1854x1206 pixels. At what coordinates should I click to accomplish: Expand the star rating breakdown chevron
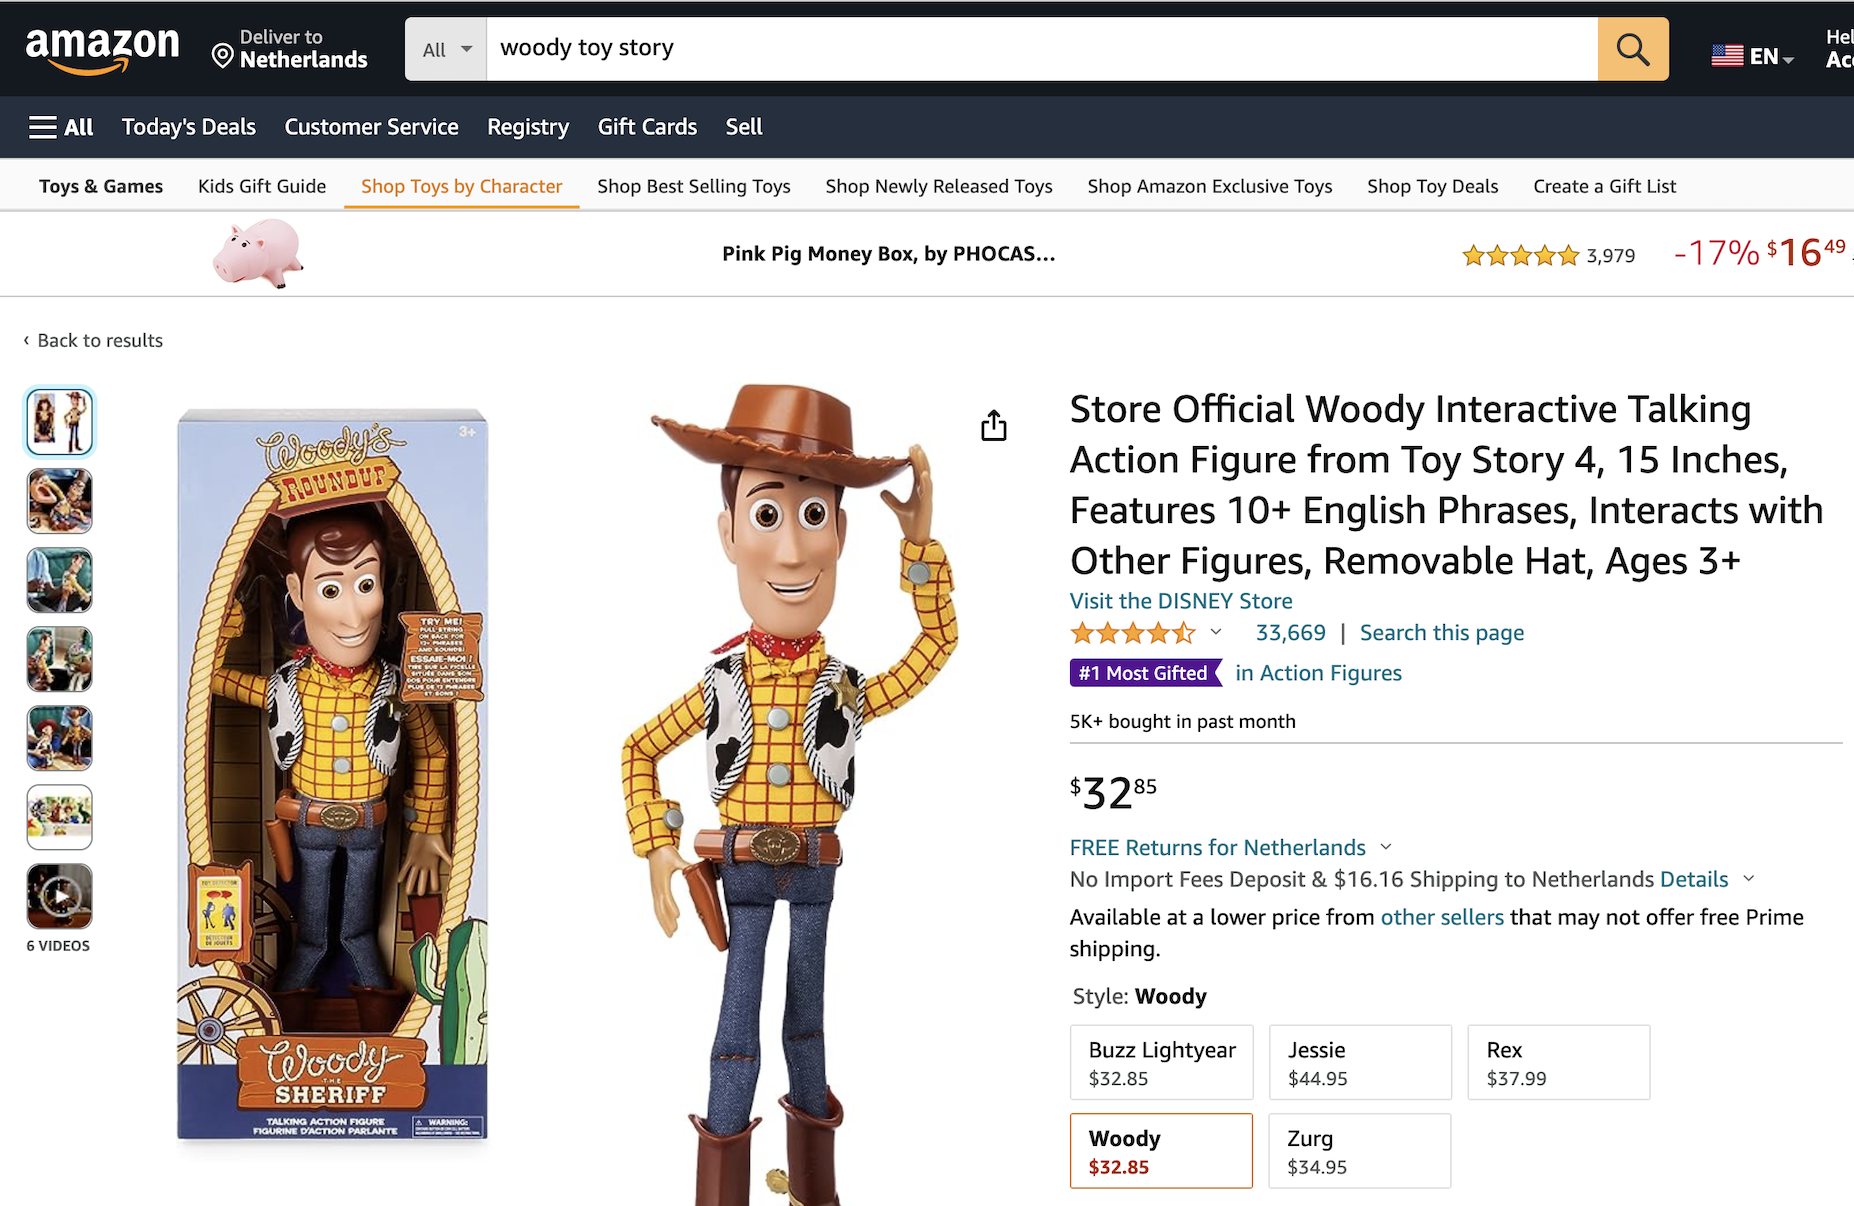(1216, 632)
